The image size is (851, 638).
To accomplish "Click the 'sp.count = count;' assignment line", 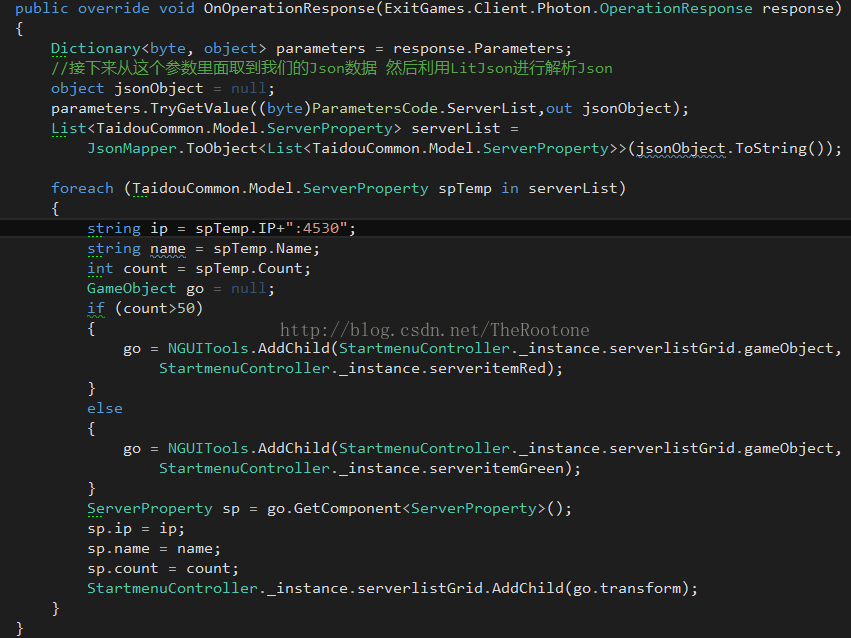I will pos(163,569).
